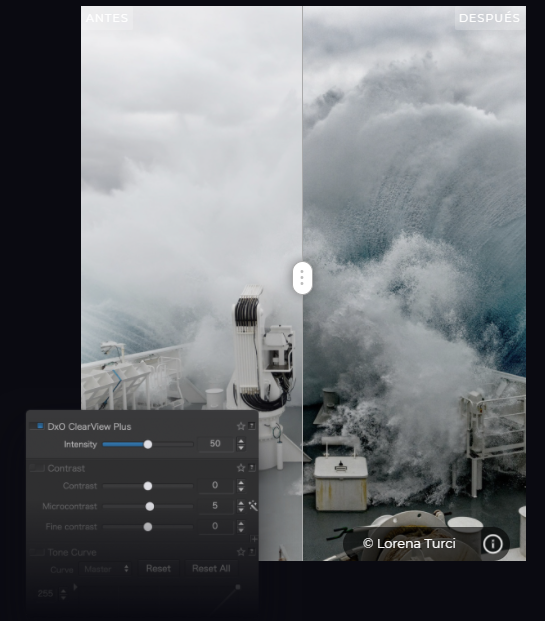
Task: Click the Reset All button
Action: pos(211,569)
